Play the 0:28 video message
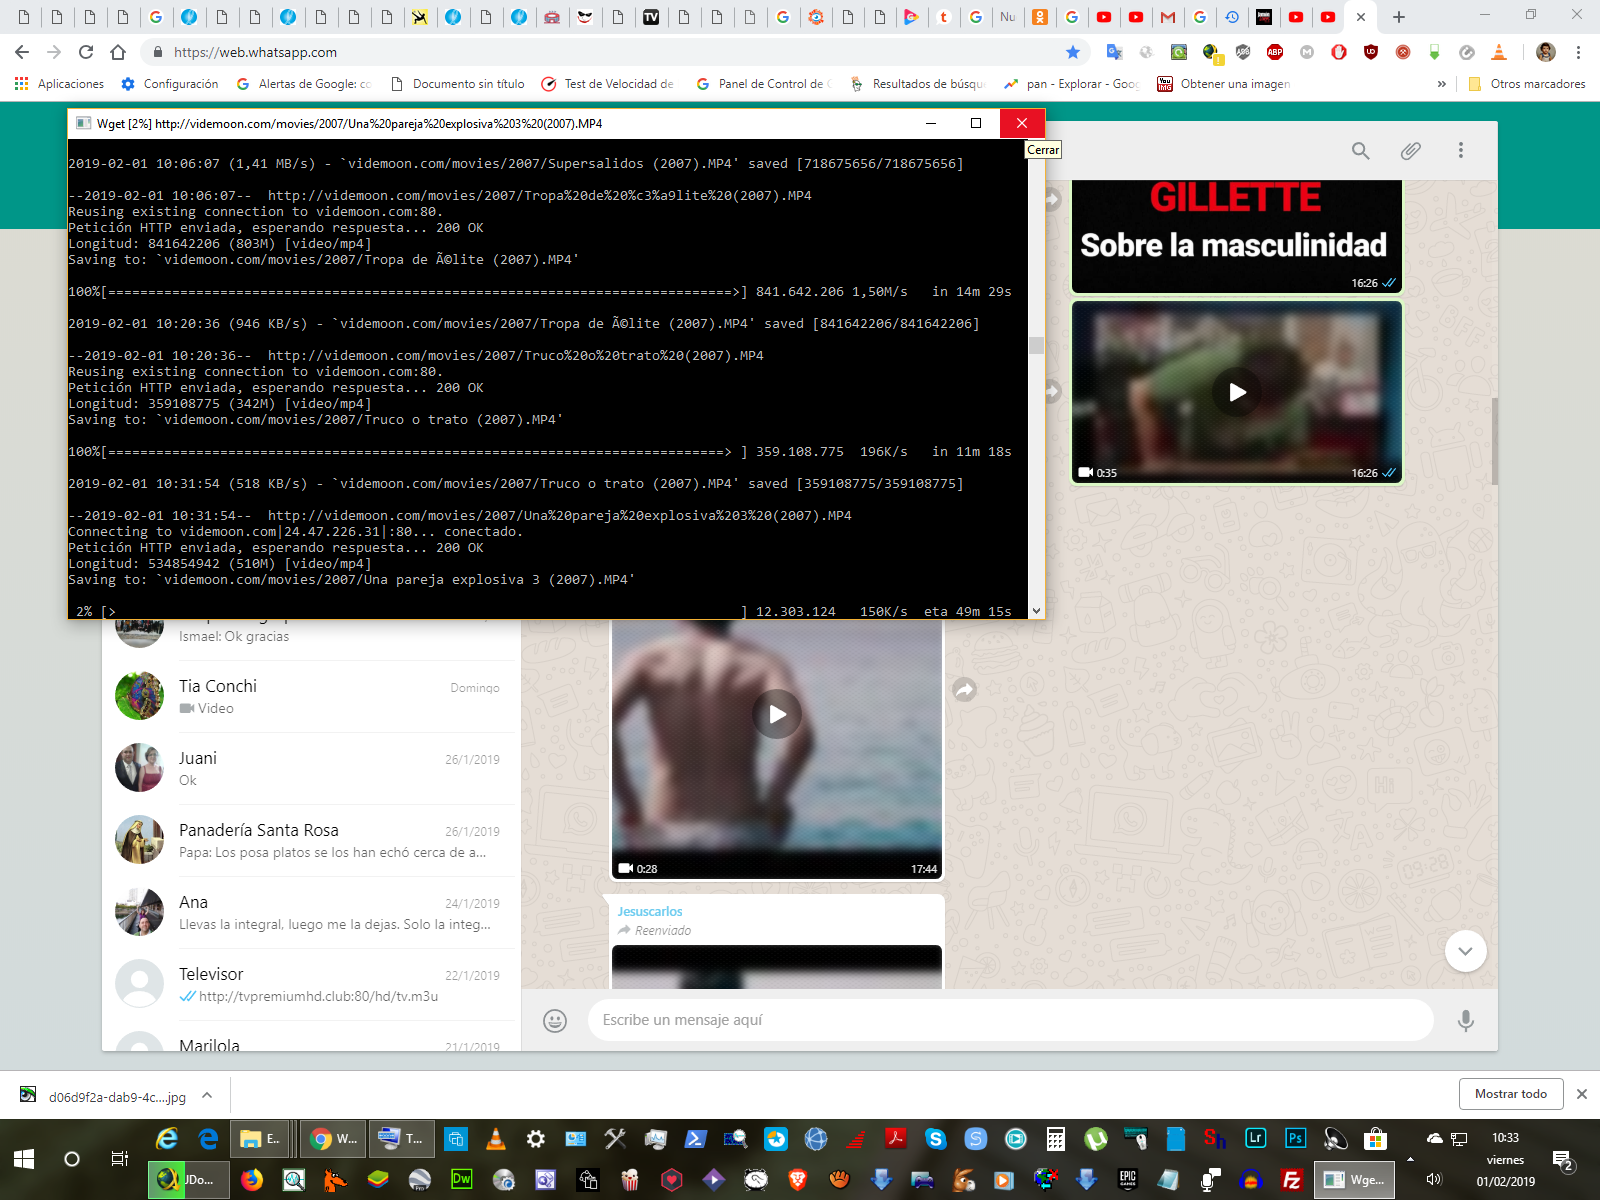The width and height of the screenshot is (1600, 1200). [x=777, y=714]
